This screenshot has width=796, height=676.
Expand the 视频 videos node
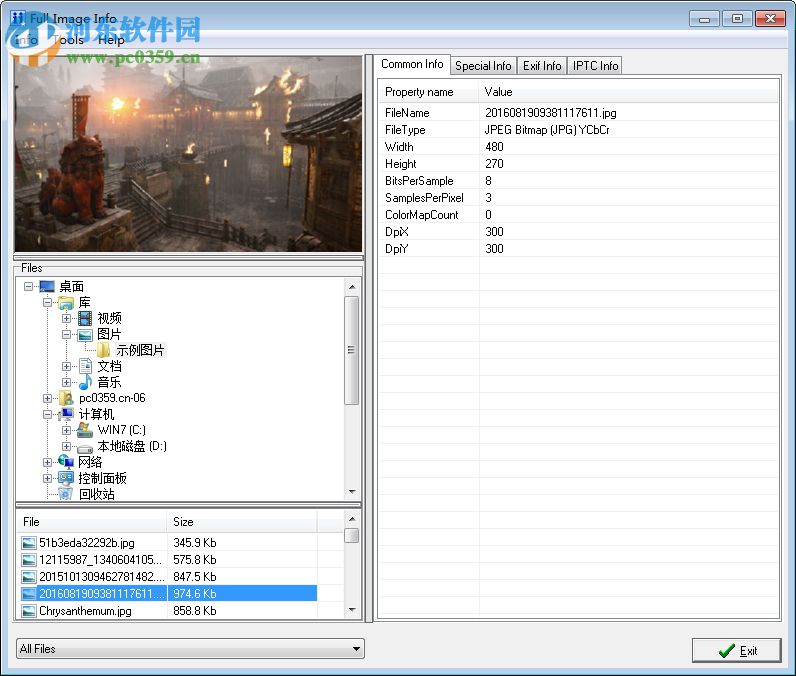(66, 319)
